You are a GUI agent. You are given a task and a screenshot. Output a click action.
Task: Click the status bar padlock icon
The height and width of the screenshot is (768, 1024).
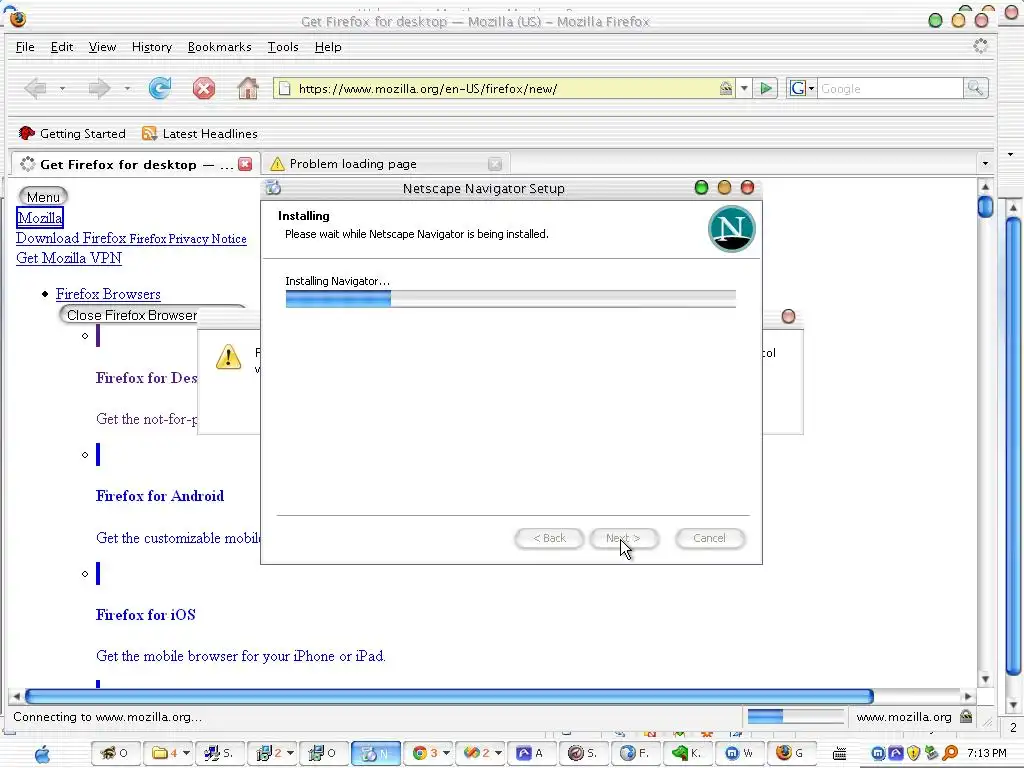[x=966, y=716]
